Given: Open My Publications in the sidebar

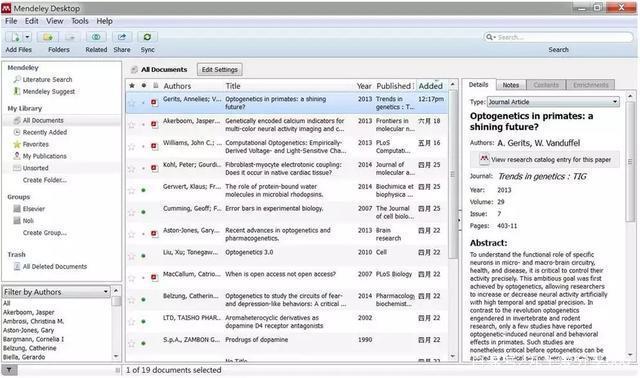Looking at the screenshot, I should click(44, 156).
